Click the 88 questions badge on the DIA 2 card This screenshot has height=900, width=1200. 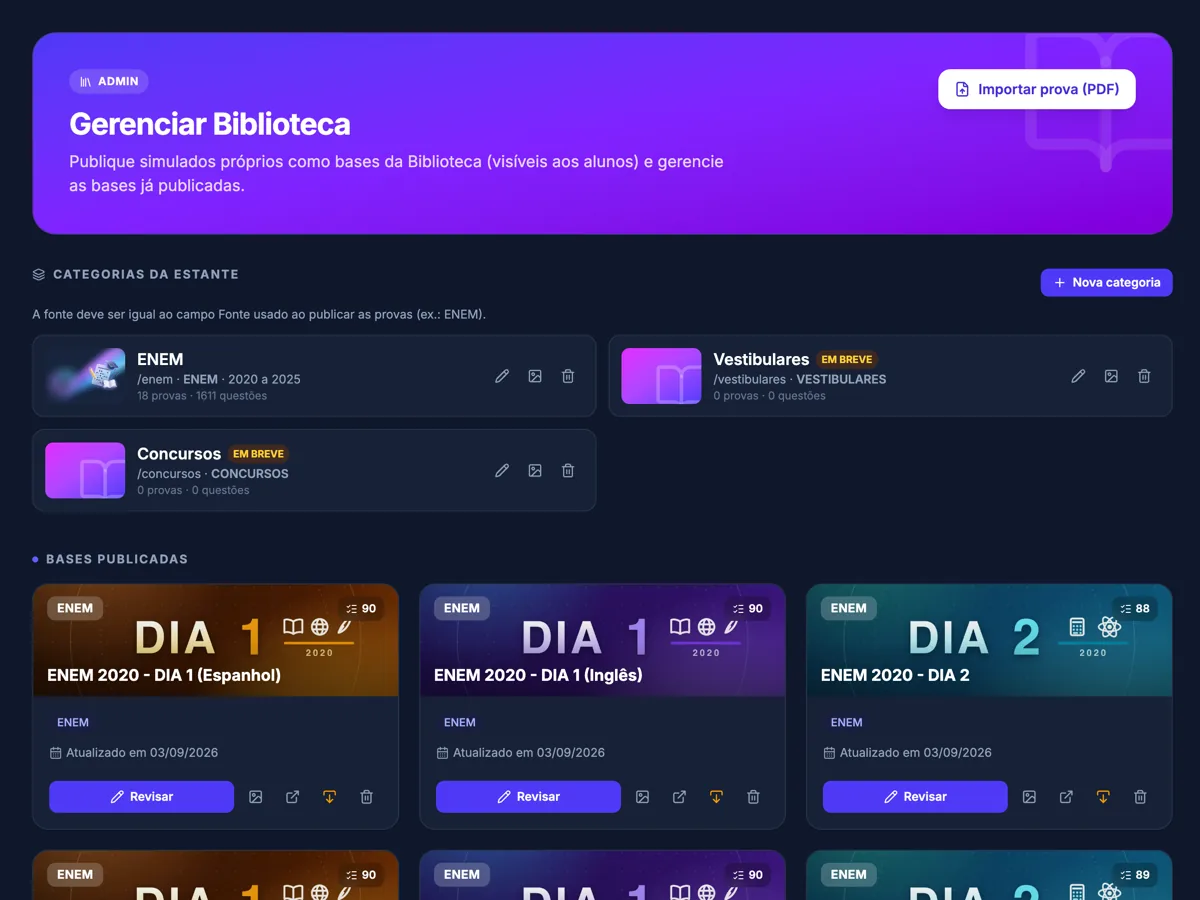click(1135, 608)
